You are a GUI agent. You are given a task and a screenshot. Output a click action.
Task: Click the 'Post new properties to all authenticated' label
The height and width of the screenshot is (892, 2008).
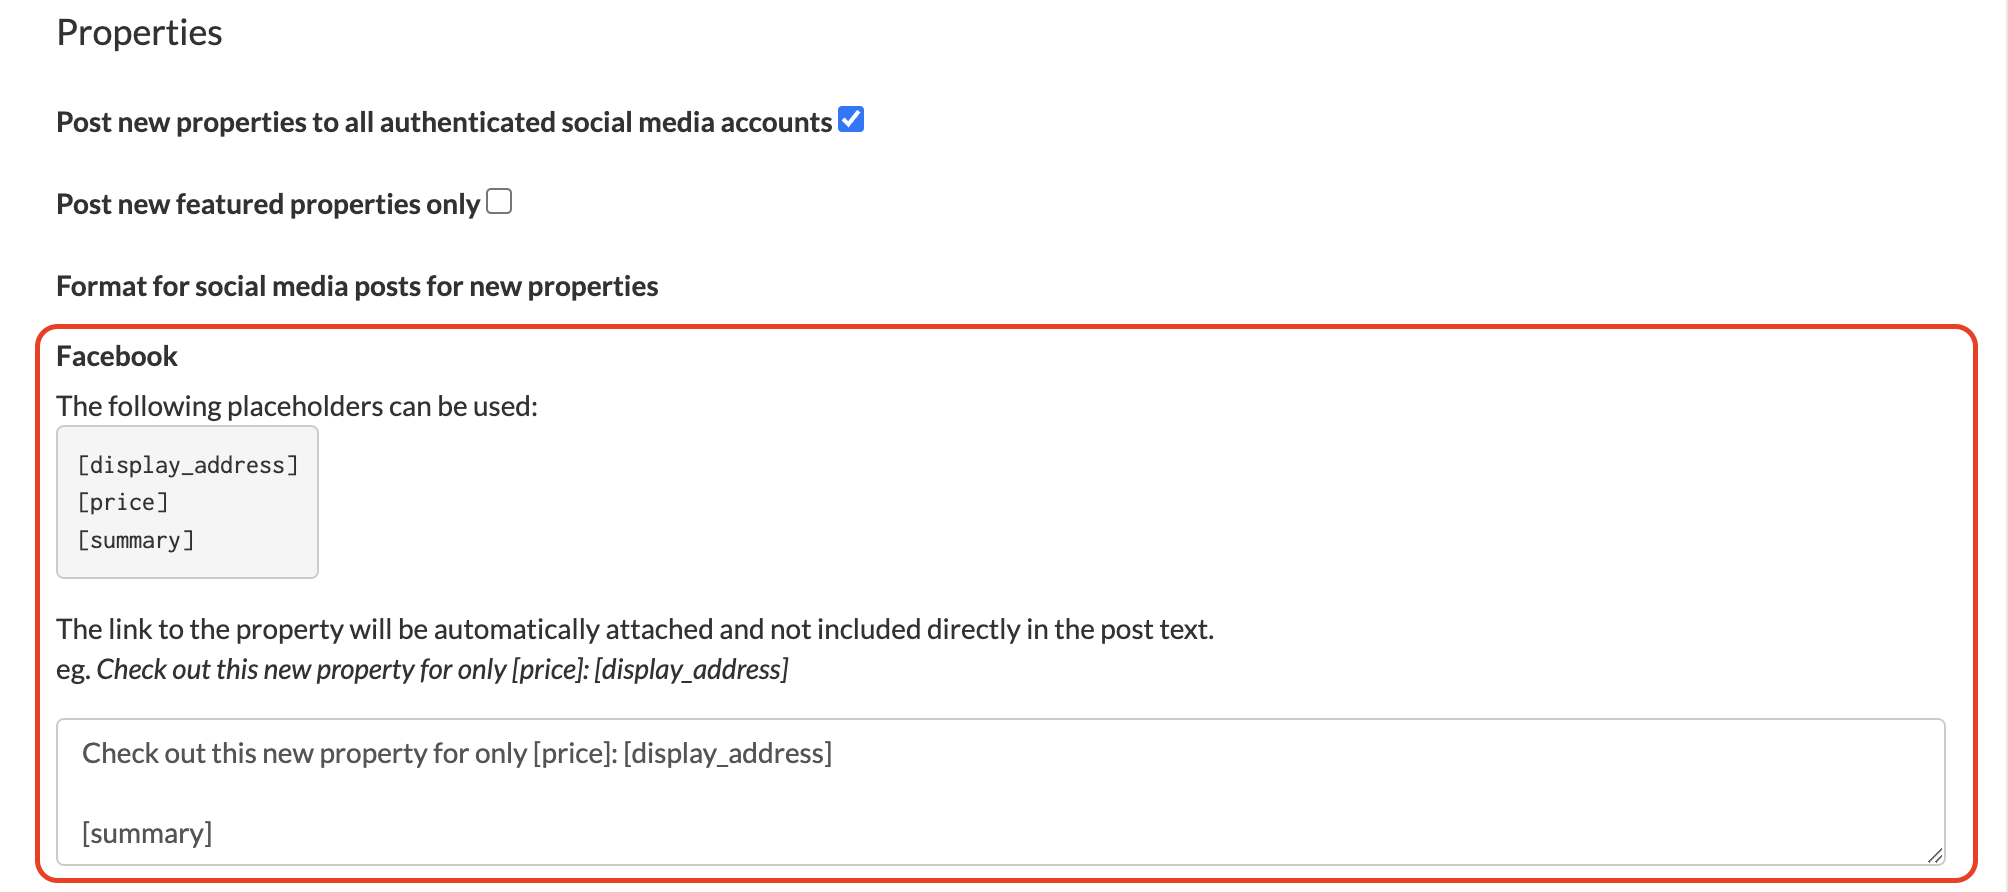click(x=444, y=122)
